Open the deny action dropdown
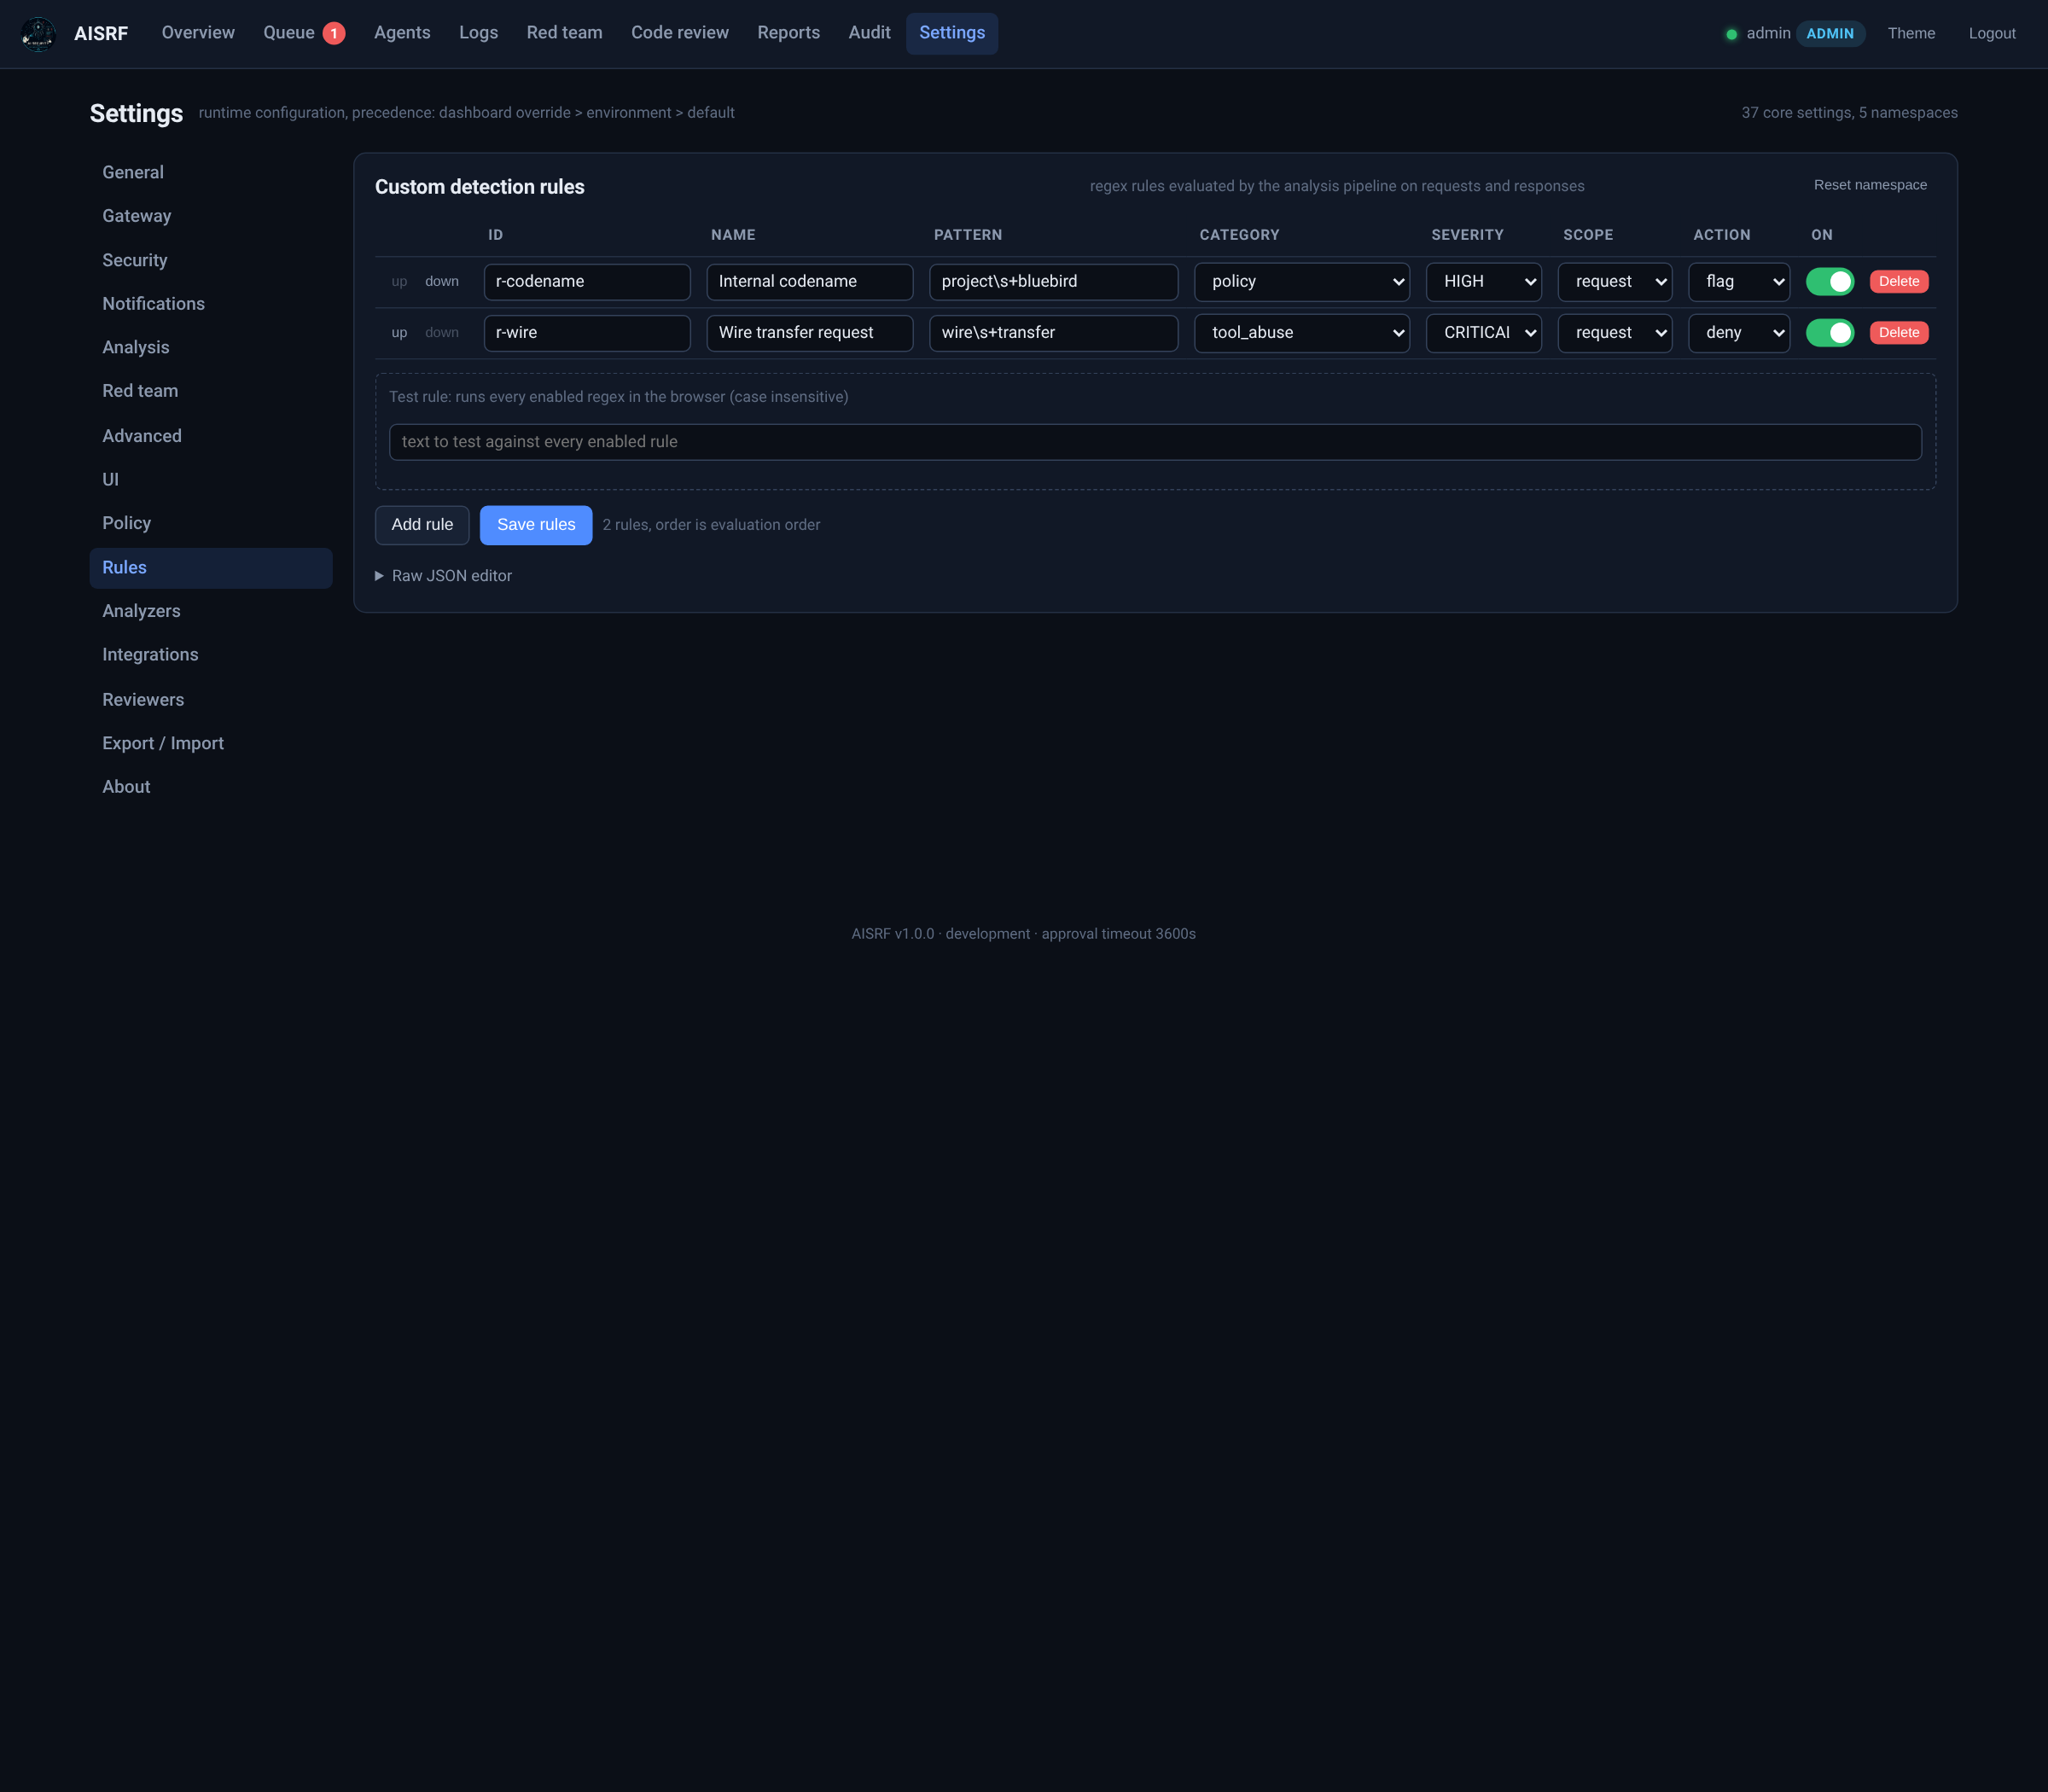2048x1792 pixels. [1738, 333]
